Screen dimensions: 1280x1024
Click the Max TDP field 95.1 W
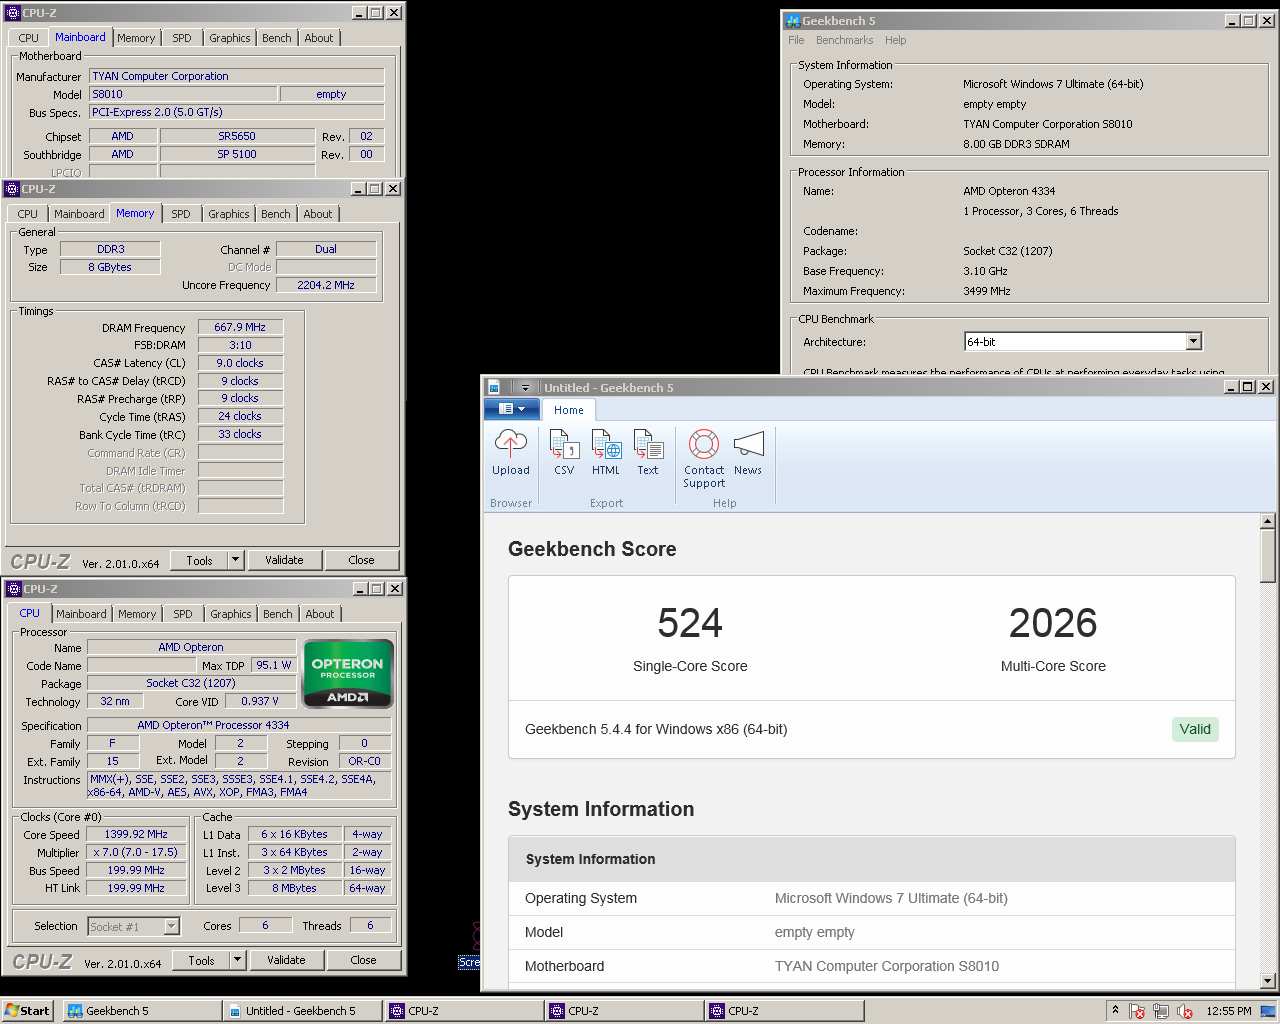273,665
